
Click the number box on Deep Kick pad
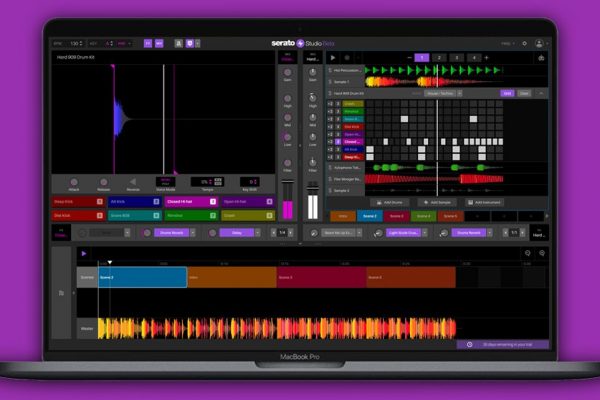(99, 202)
